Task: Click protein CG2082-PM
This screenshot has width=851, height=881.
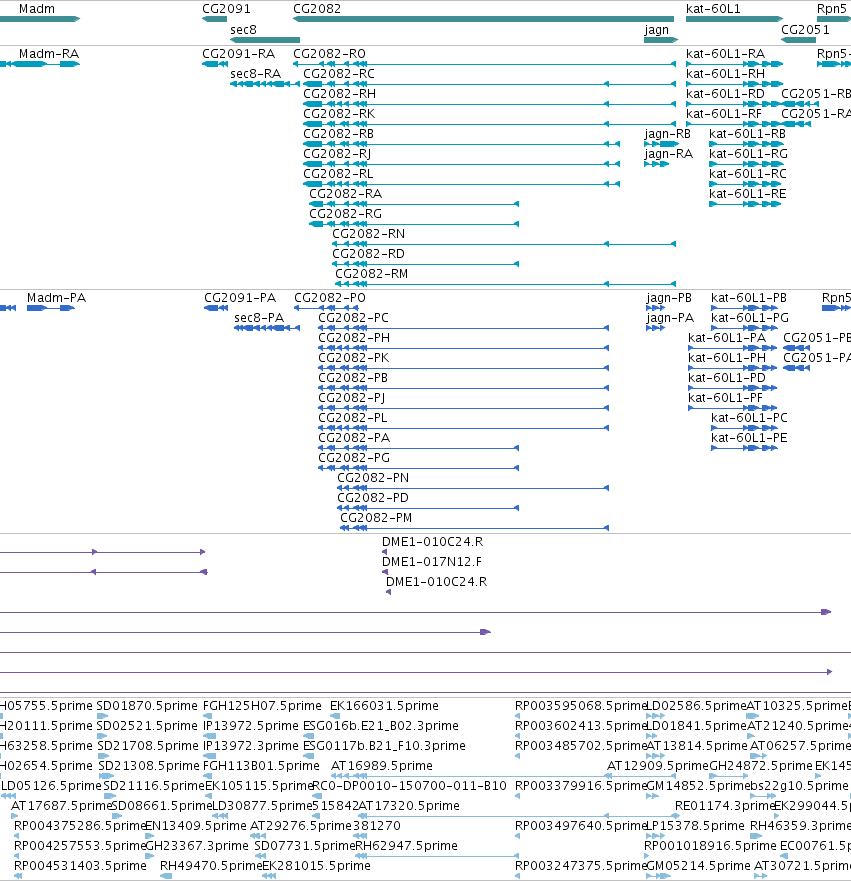Action: tap(376, 518)
